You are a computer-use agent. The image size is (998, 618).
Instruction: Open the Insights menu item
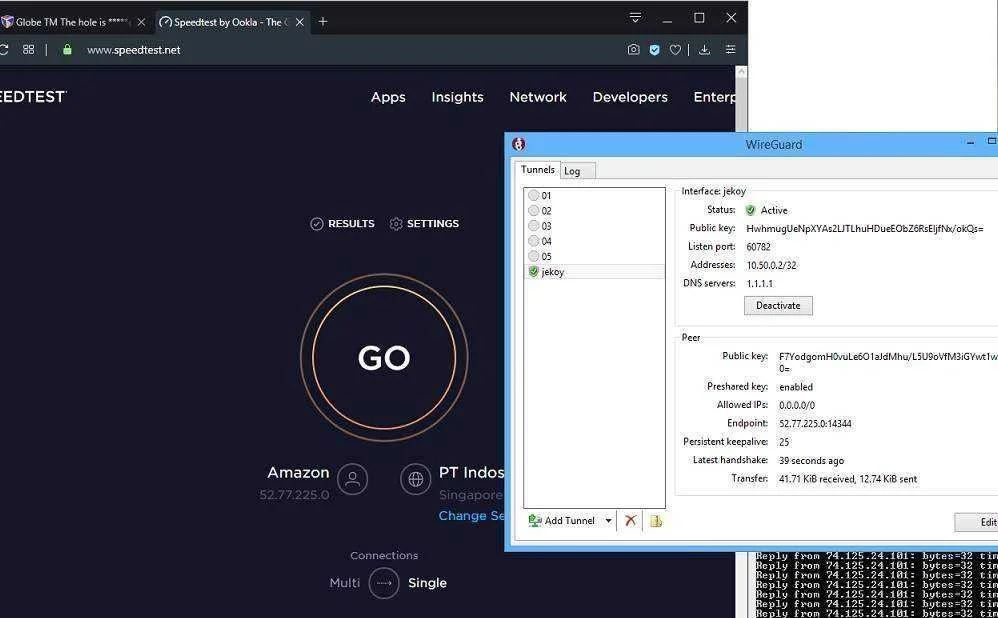click(457, 97)
